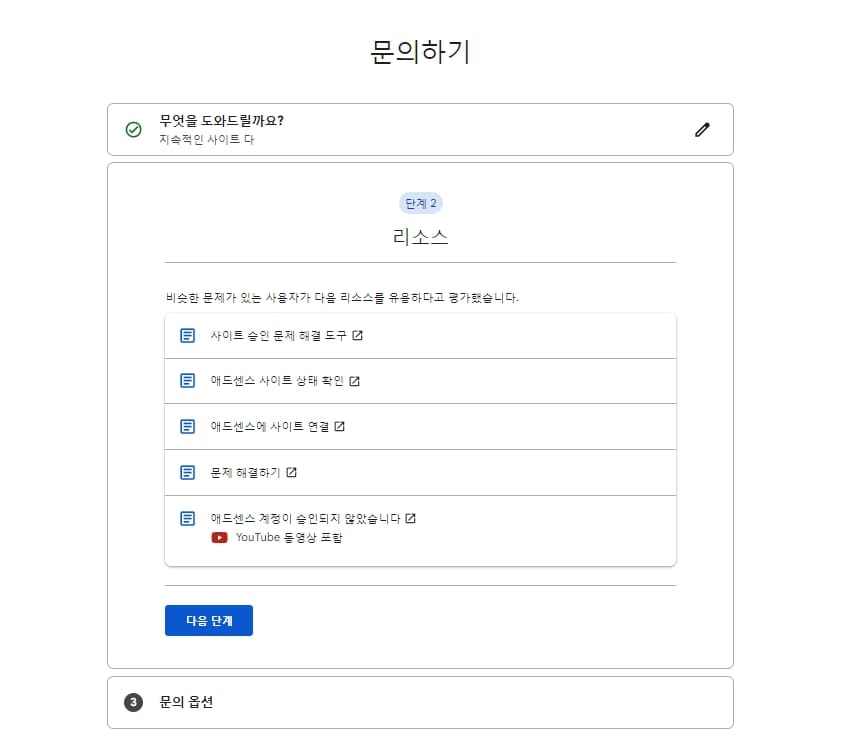Click the document icon beside 애드센스 사이트 상태 확인

(186, 381)
